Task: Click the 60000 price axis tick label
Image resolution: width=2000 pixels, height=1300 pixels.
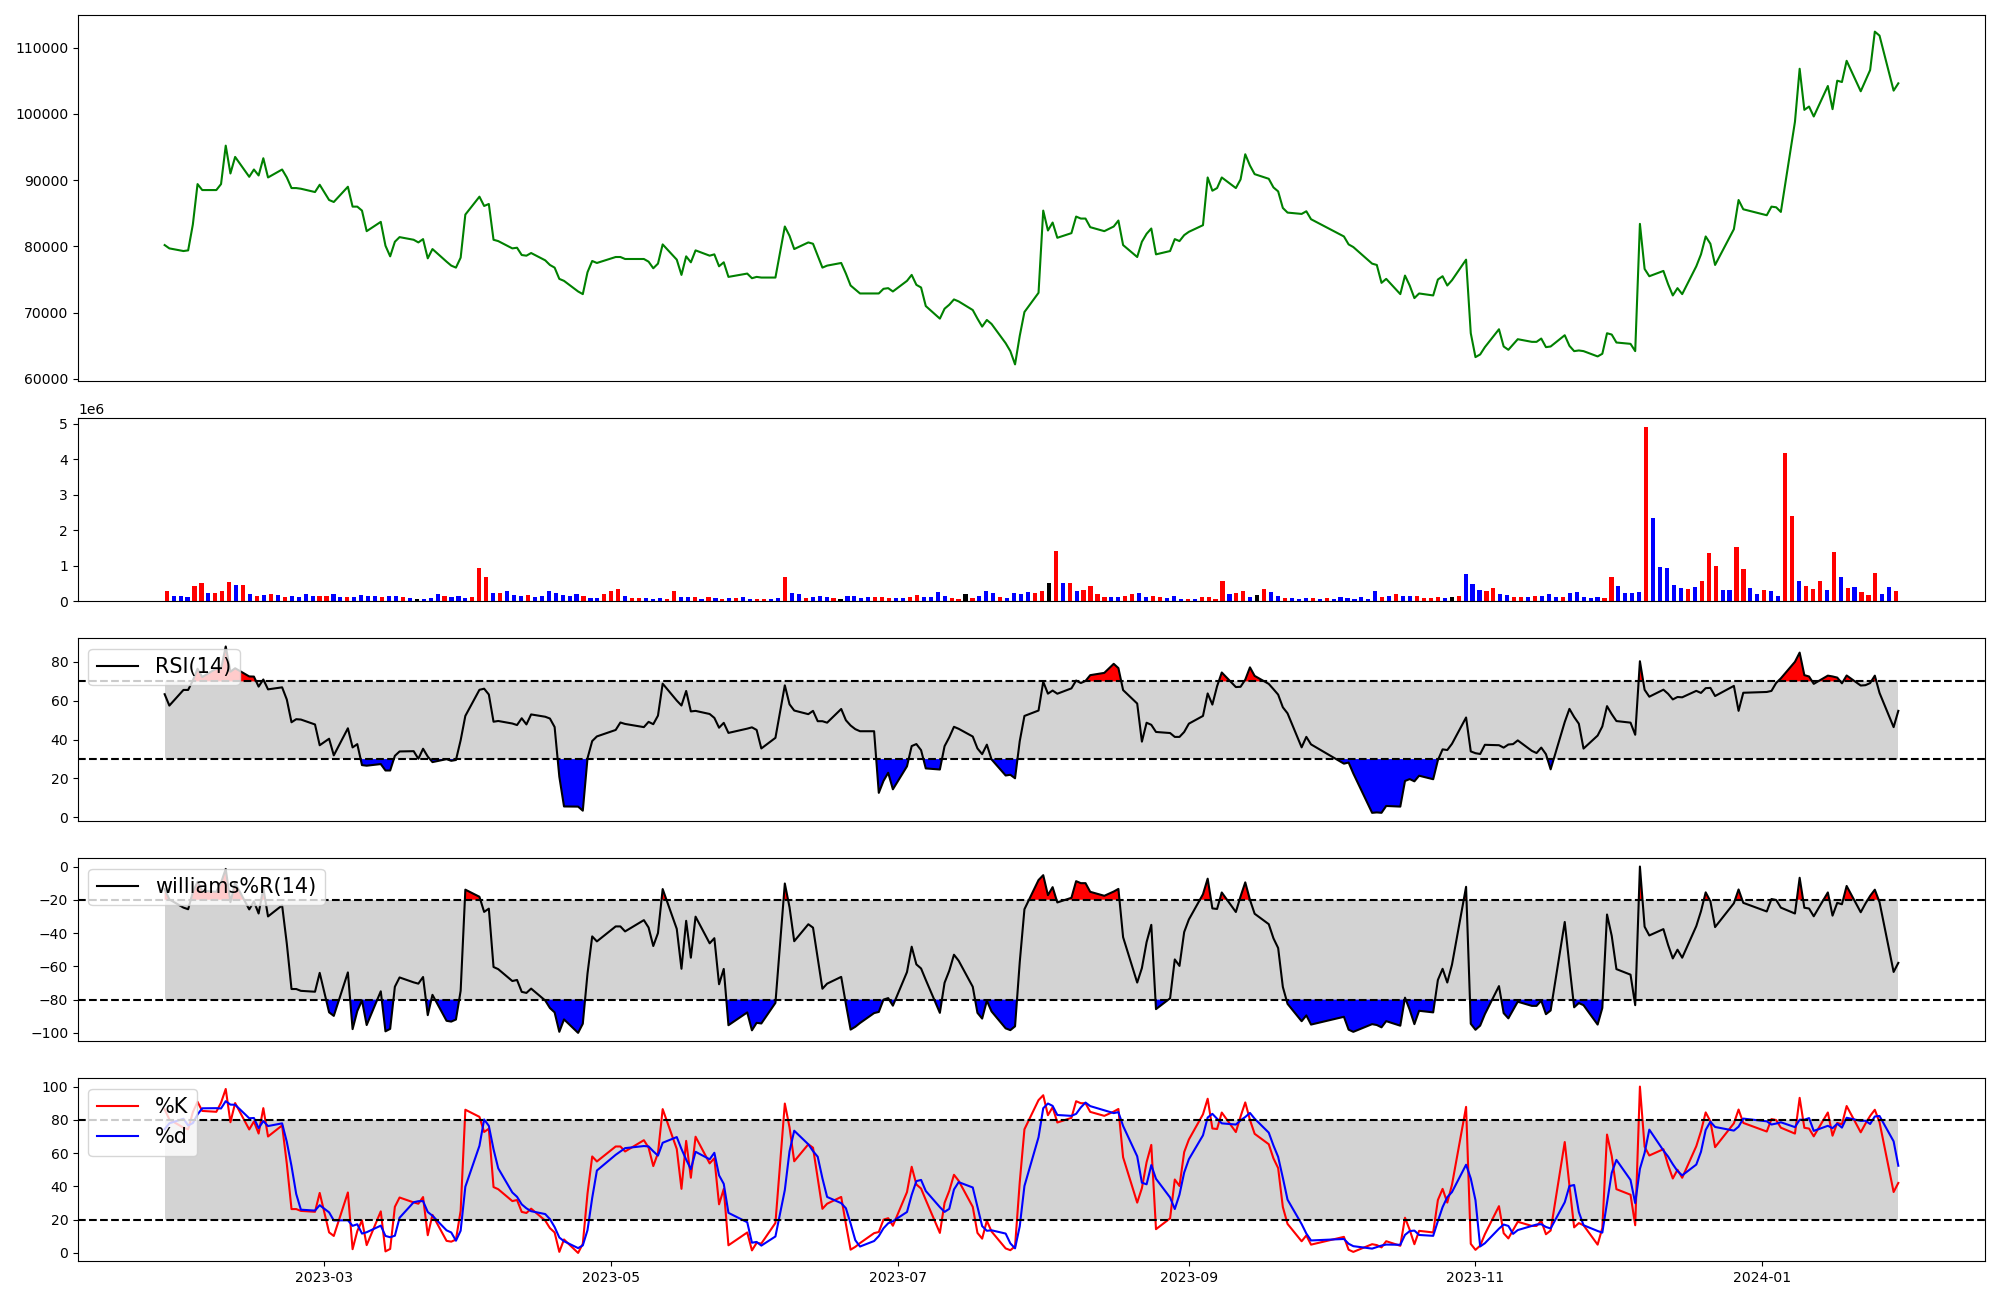Action: (46, 380)
